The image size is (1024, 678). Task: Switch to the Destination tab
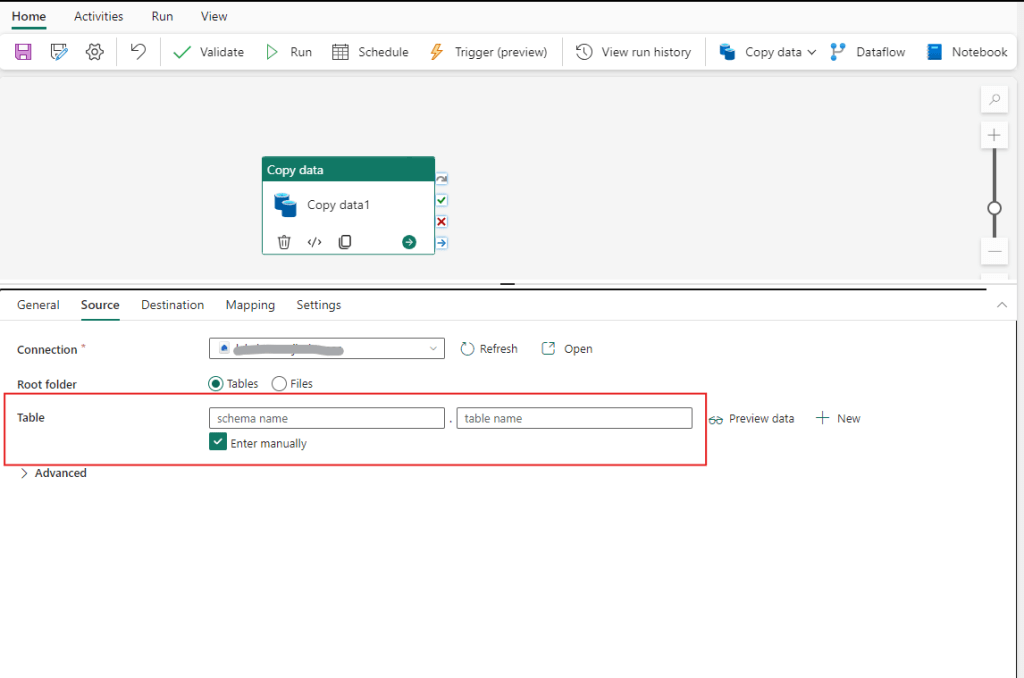pyautogui.click(x=172, y=305)
